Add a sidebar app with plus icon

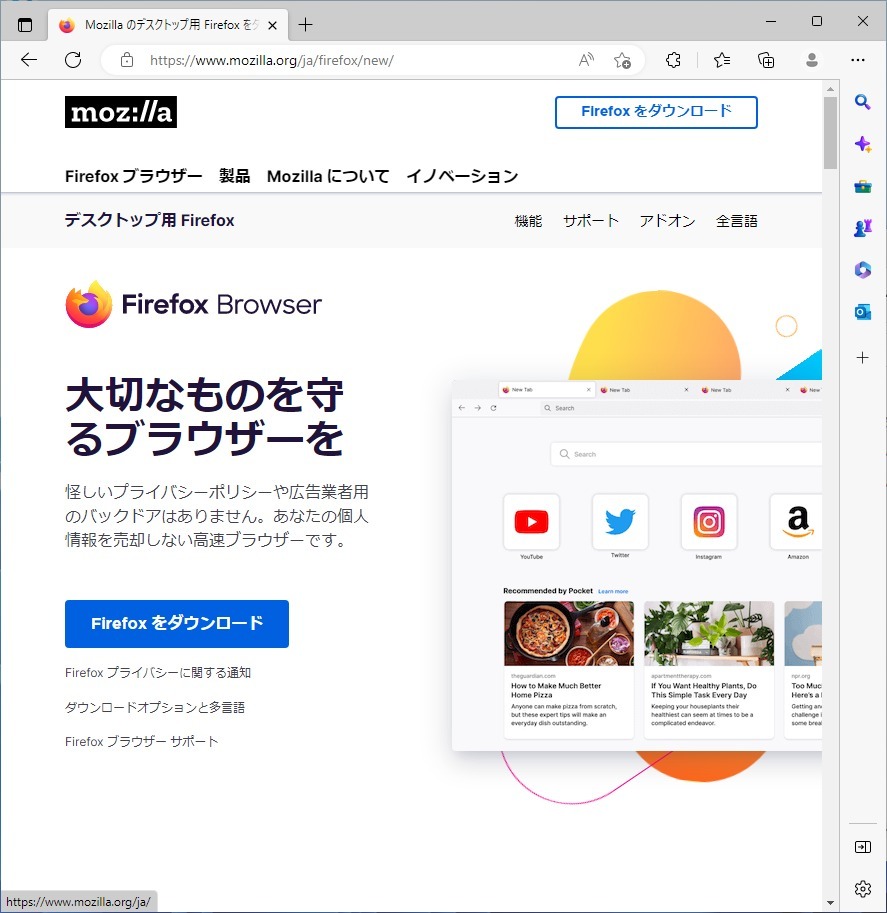863,358
